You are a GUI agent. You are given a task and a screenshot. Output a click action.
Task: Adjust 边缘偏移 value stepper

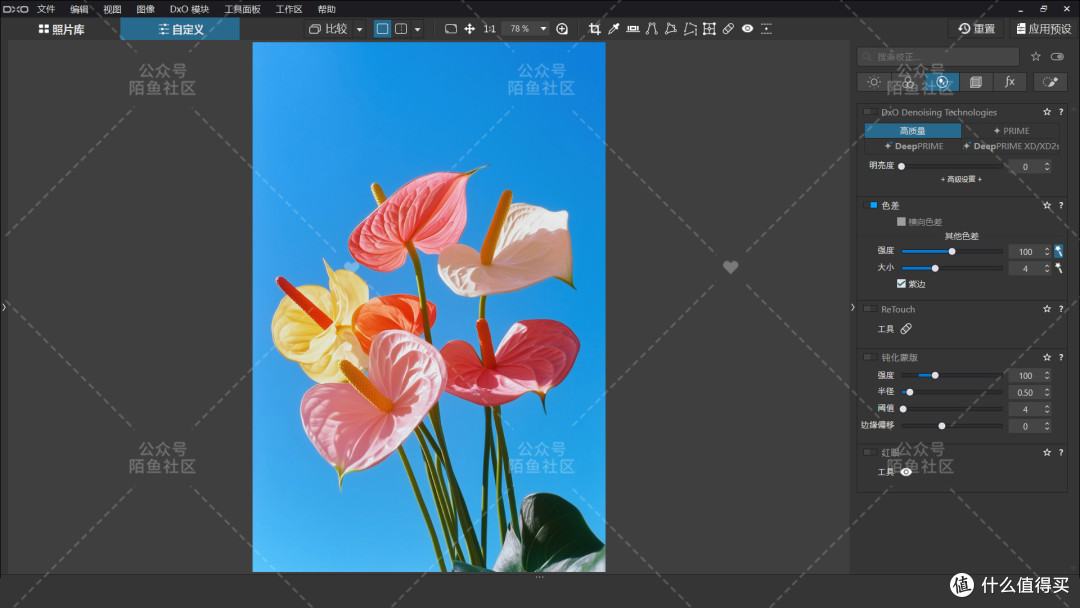point(1047,427)
